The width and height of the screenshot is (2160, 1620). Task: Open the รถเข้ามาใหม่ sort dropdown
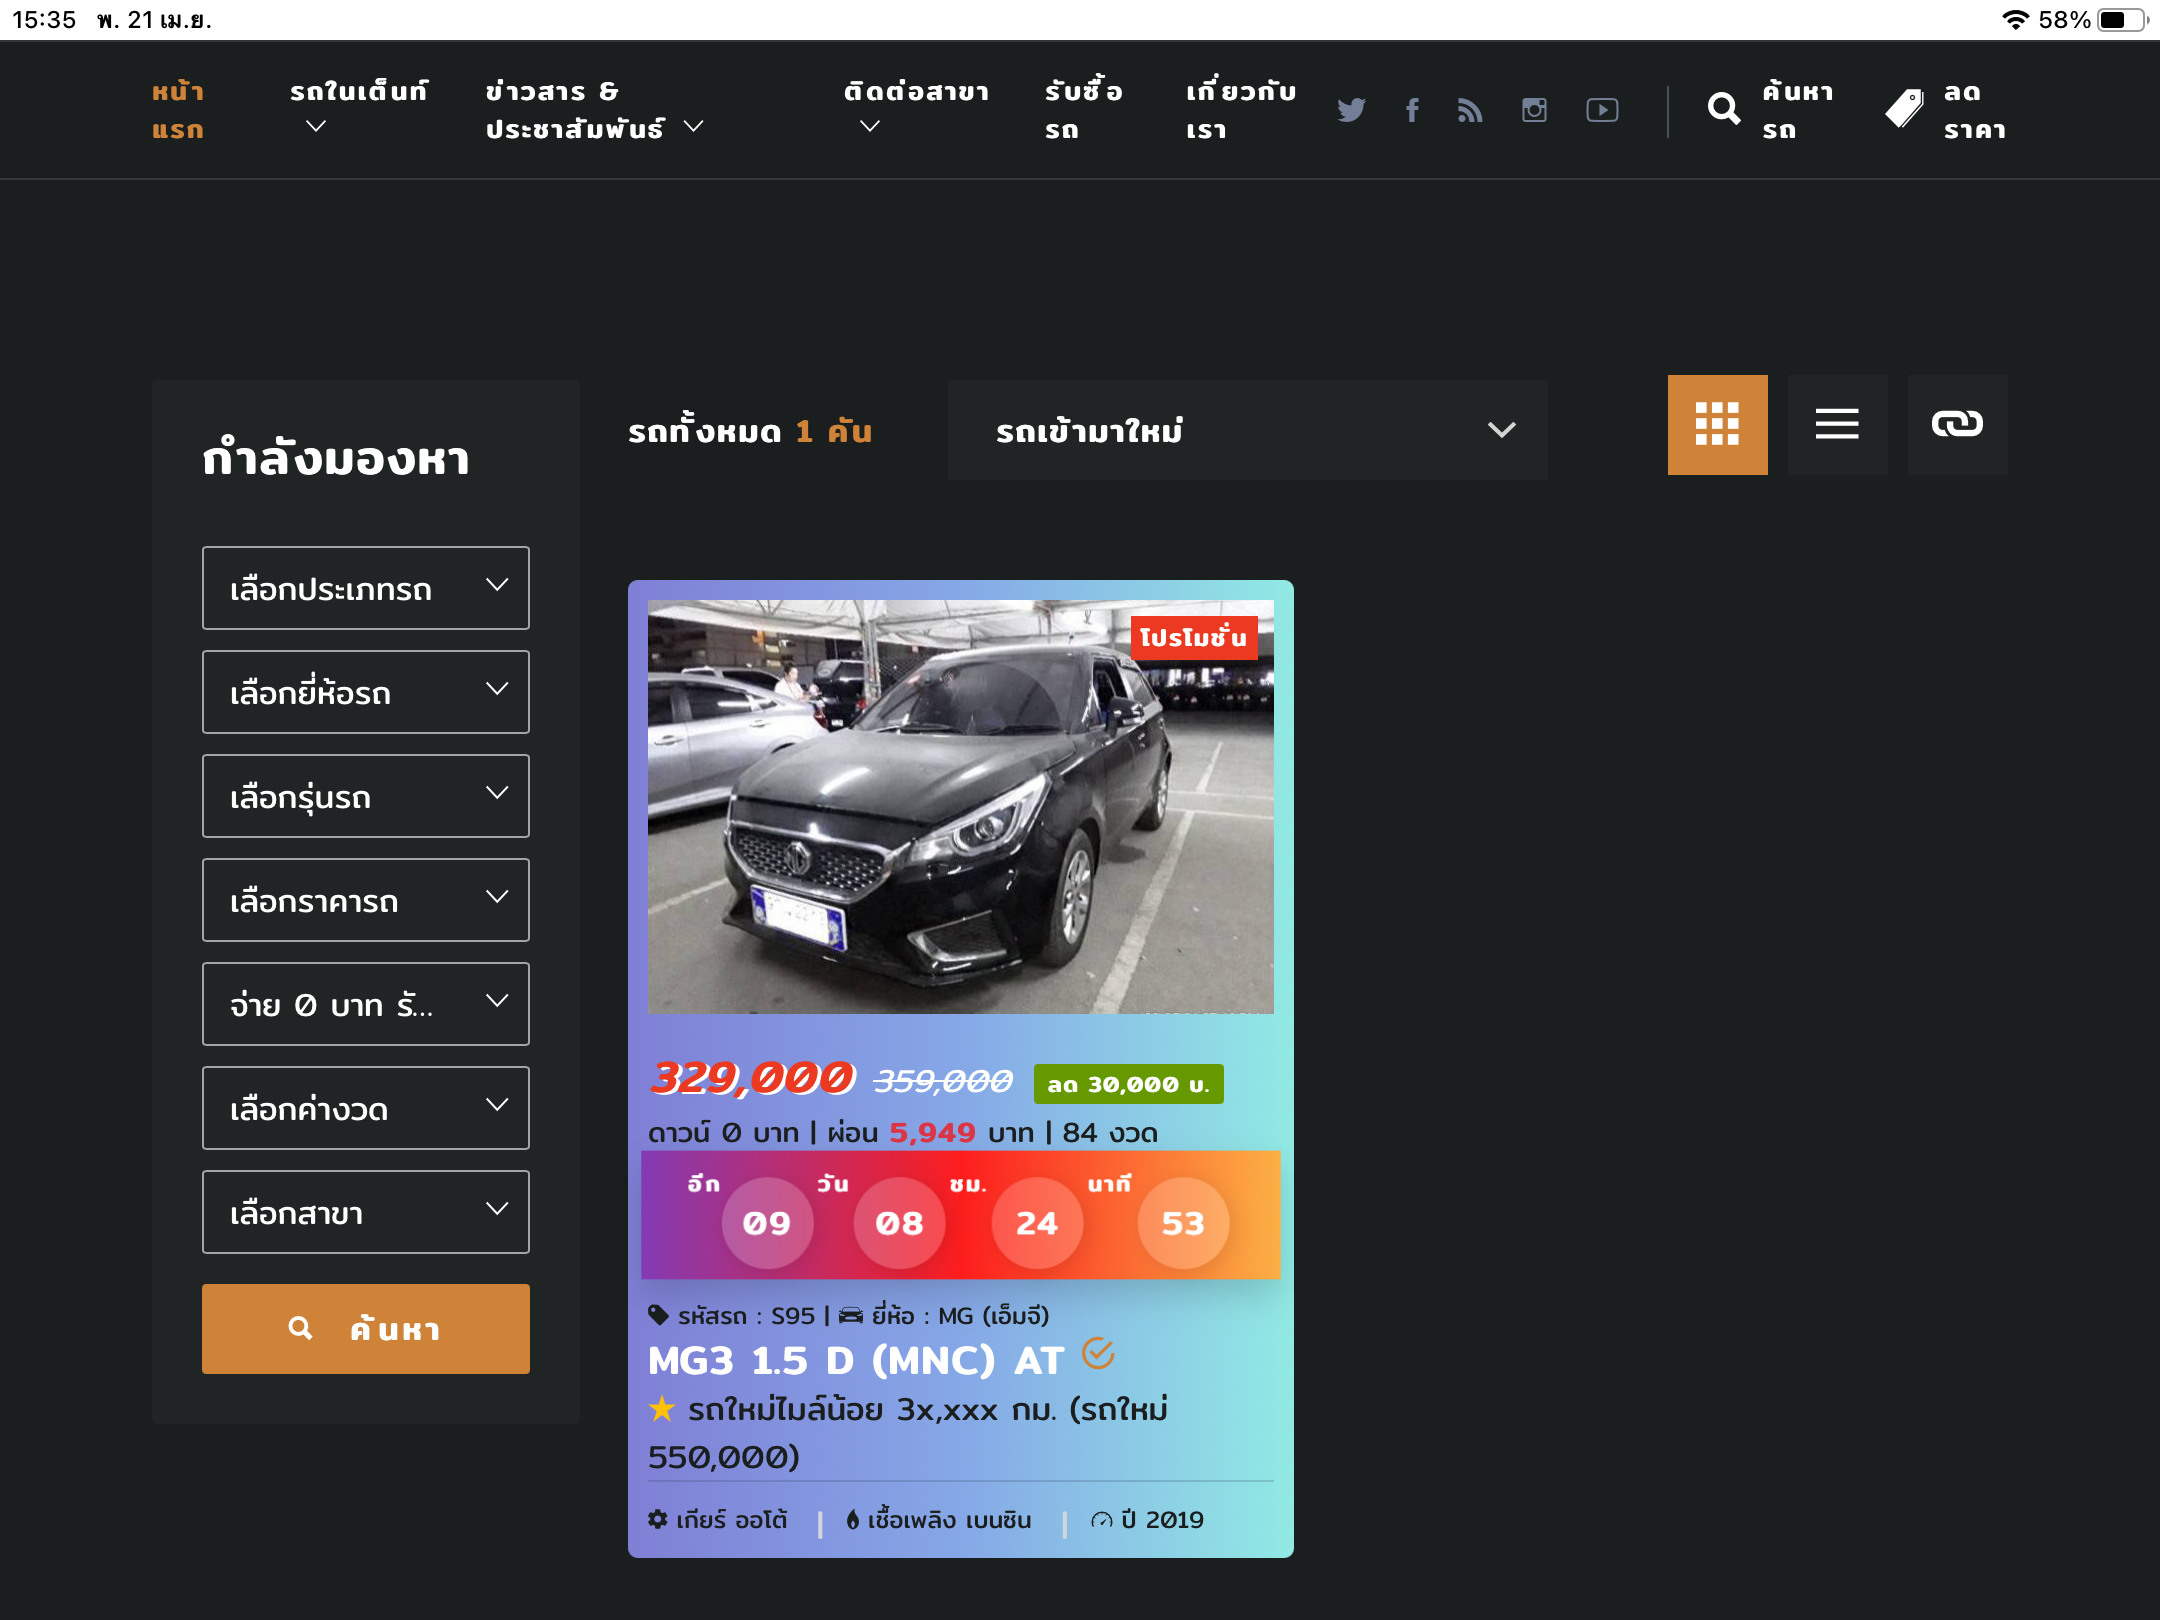click(x=1248, y=430)
